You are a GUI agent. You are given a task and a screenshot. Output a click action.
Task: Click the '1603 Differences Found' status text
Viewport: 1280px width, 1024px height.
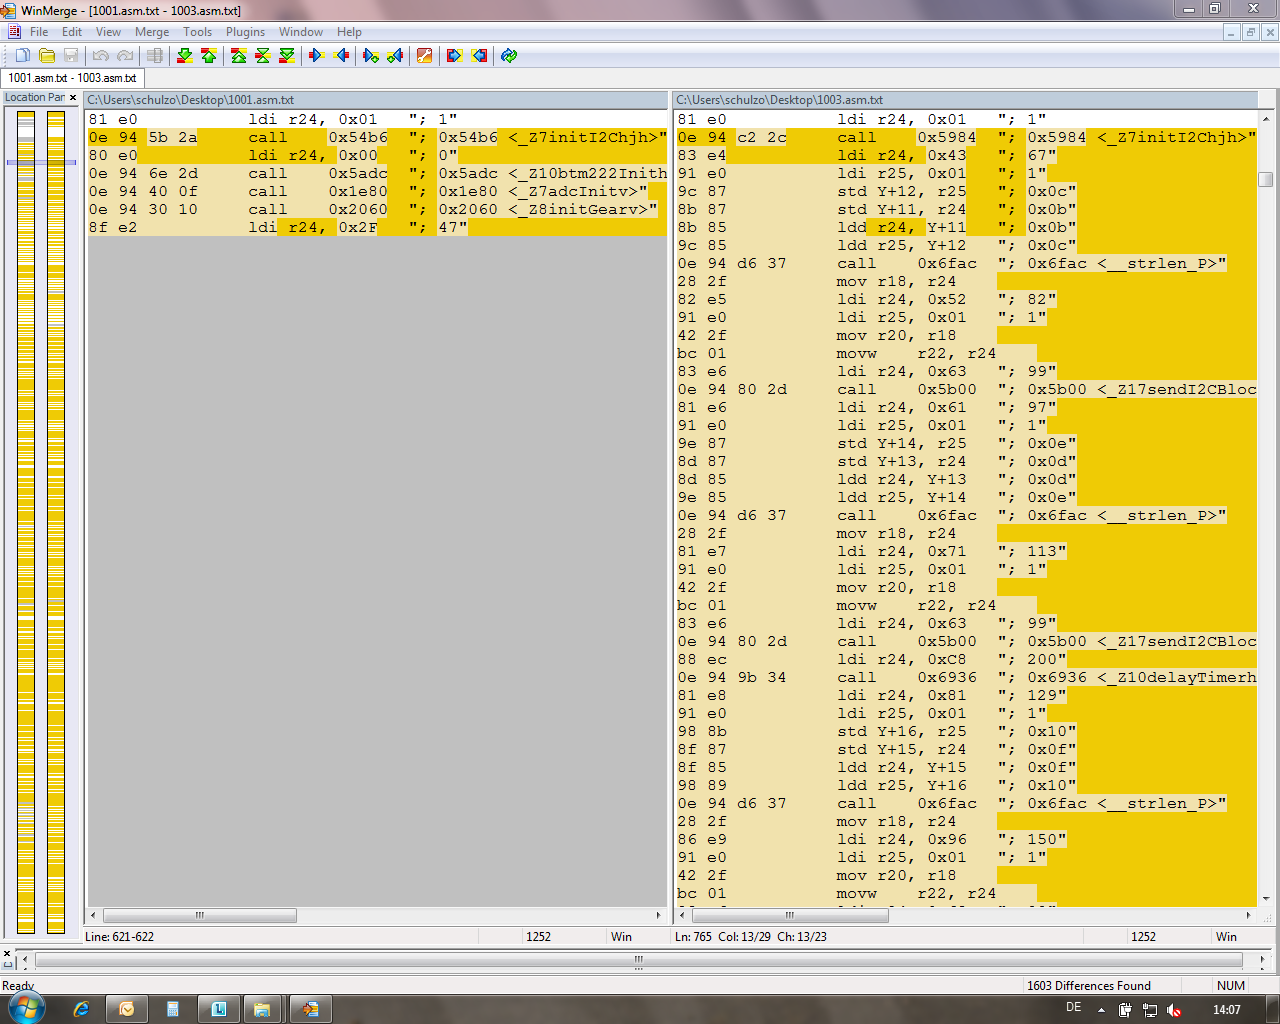click(x=1088, y=986)
